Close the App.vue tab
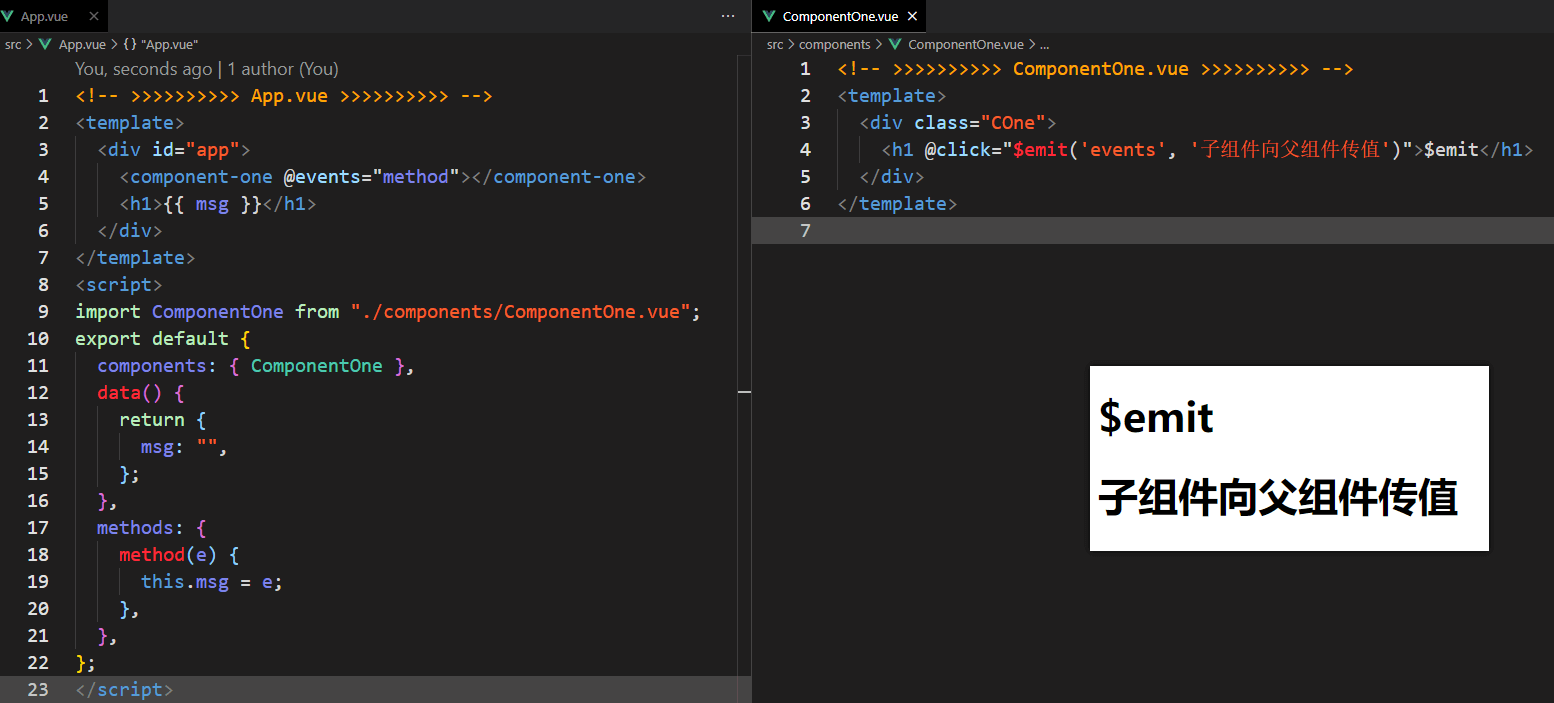1554x703 pixels. [x=94, y=16]
